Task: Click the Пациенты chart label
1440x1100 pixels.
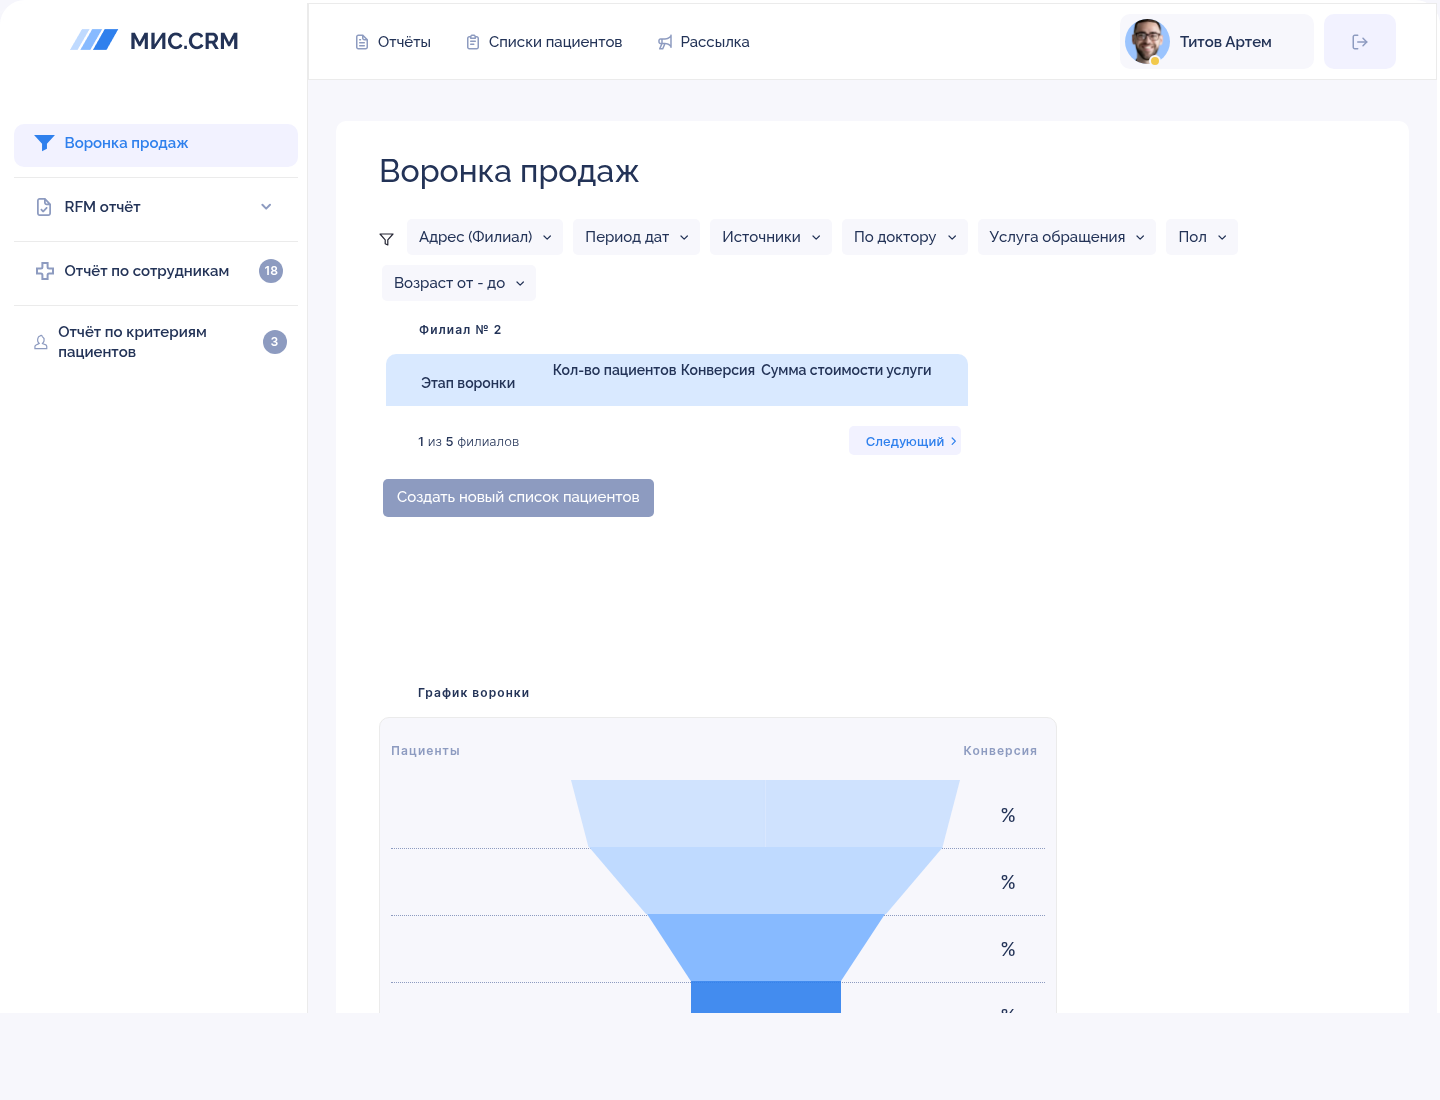Action: (426, 751)
